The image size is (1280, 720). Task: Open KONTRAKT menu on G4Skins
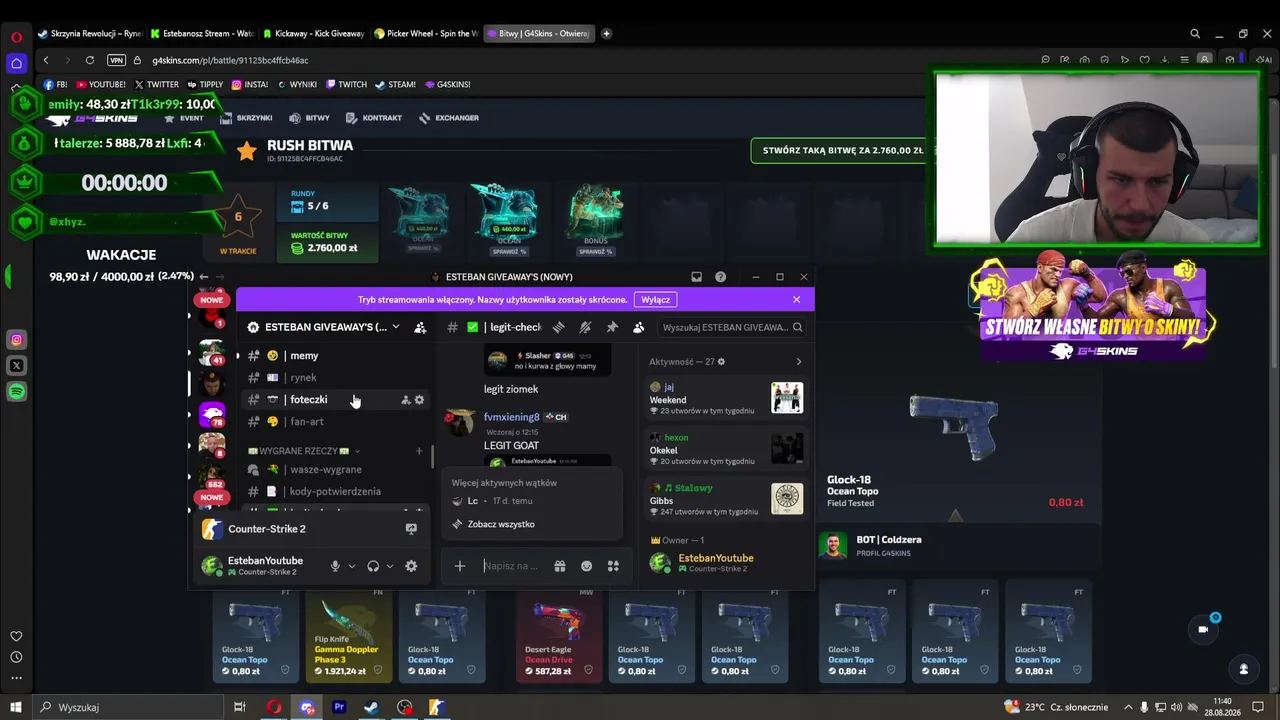pos(374,118)
